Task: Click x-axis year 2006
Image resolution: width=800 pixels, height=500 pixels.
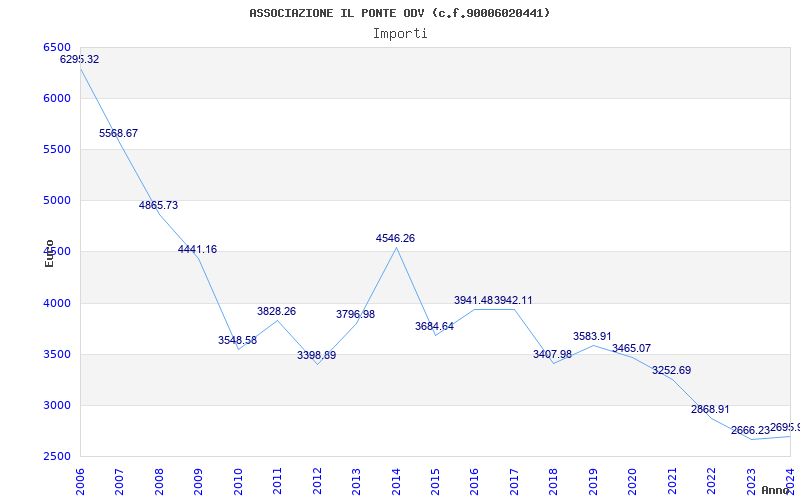Action: coord(80,481)
